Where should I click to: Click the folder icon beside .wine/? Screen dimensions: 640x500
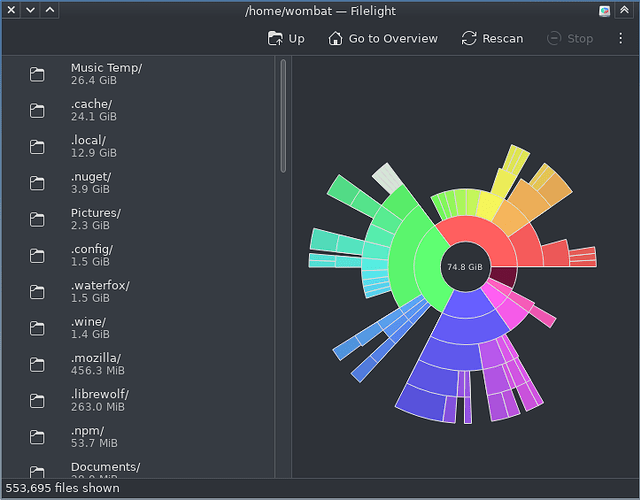38,328
